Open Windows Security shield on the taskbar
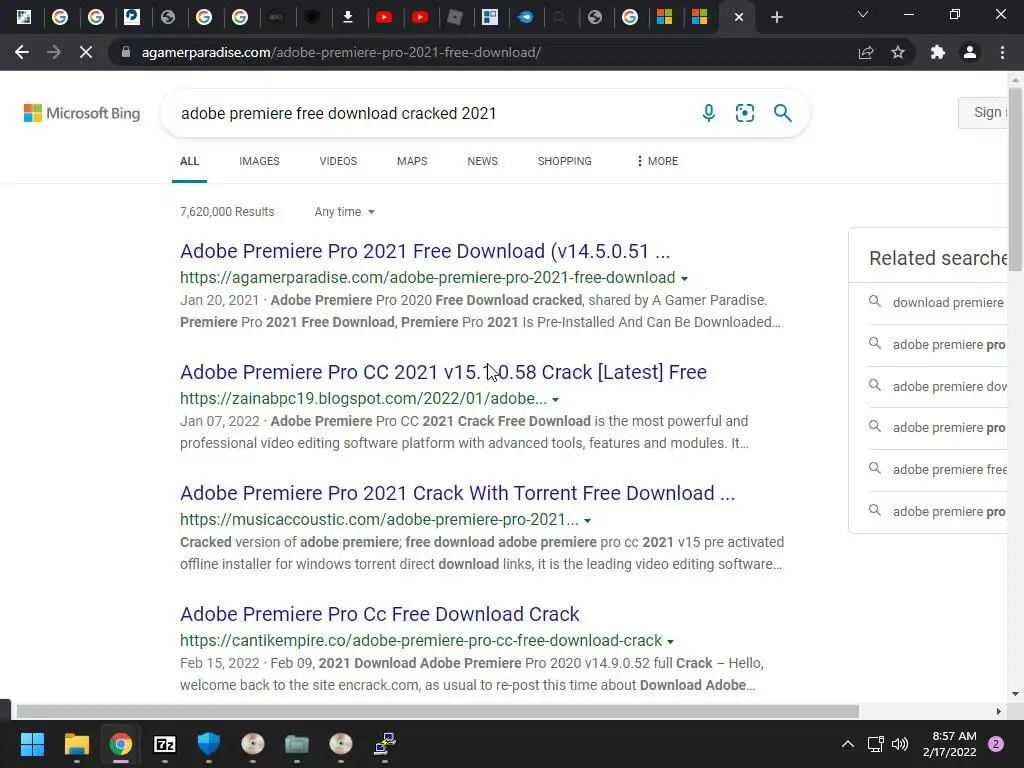Viewport: 1024px width, 768px height. [x=208, y=744]
